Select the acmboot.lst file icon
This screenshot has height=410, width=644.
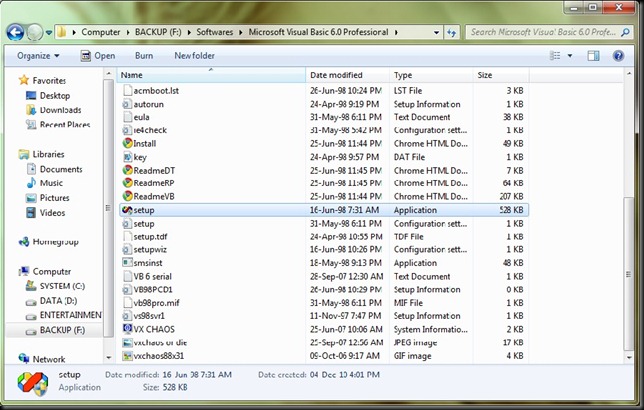(127, 90)
